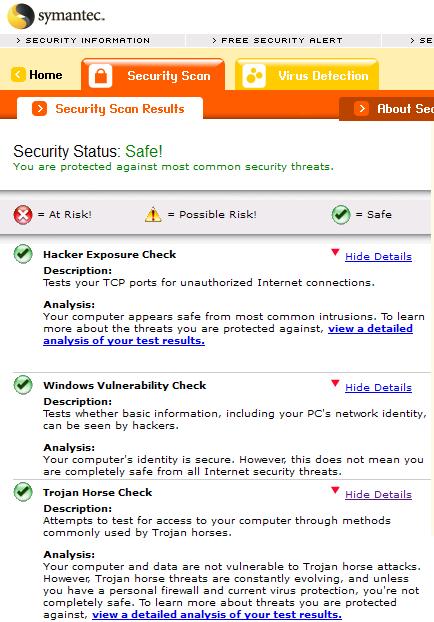This screenshot has height=622, width=434.
Task: Click the green Safe legend checkmark icon
Action: (341, 215)
